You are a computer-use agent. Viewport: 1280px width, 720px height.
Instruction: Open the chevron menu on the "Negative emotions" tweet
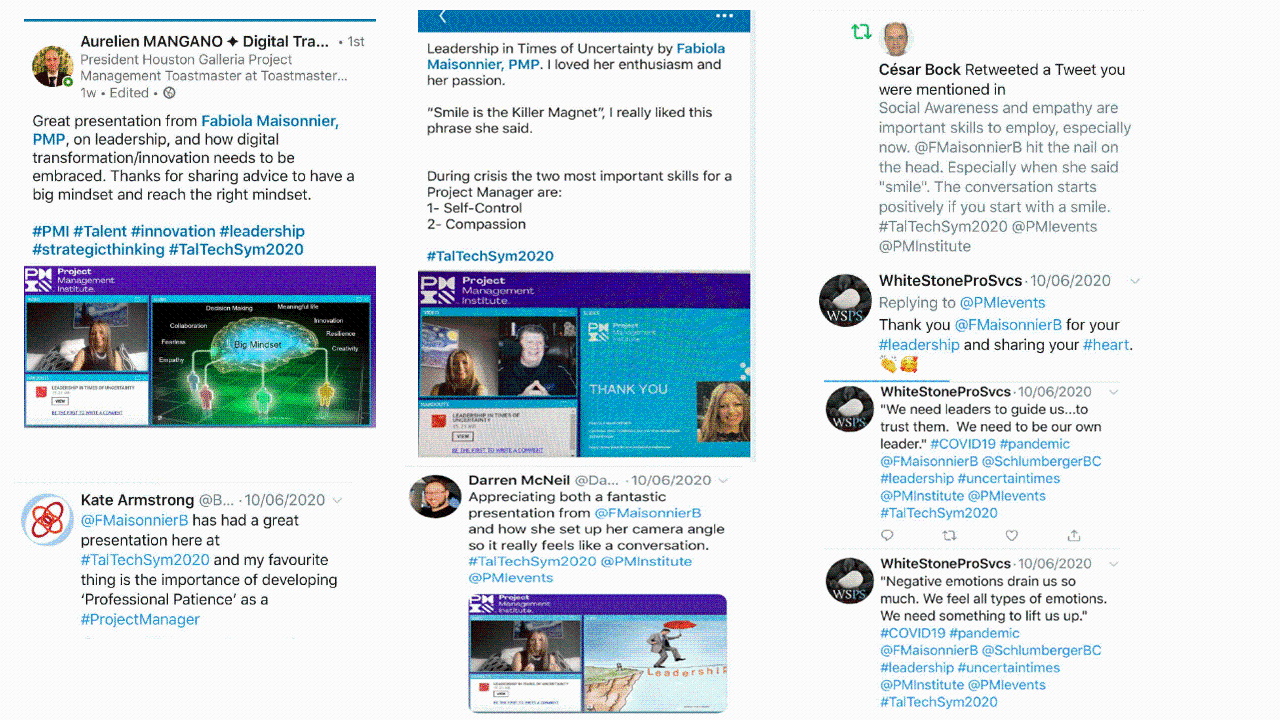[x=1114, y=564]
